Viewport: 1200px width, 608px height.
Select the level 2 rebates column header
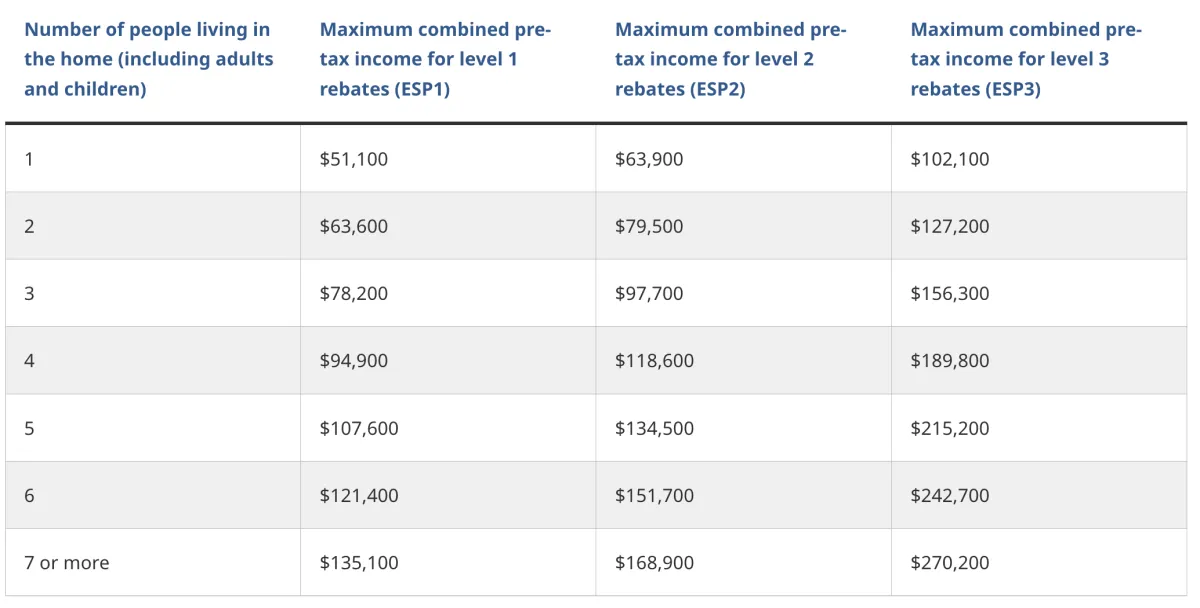click(731, 59)
